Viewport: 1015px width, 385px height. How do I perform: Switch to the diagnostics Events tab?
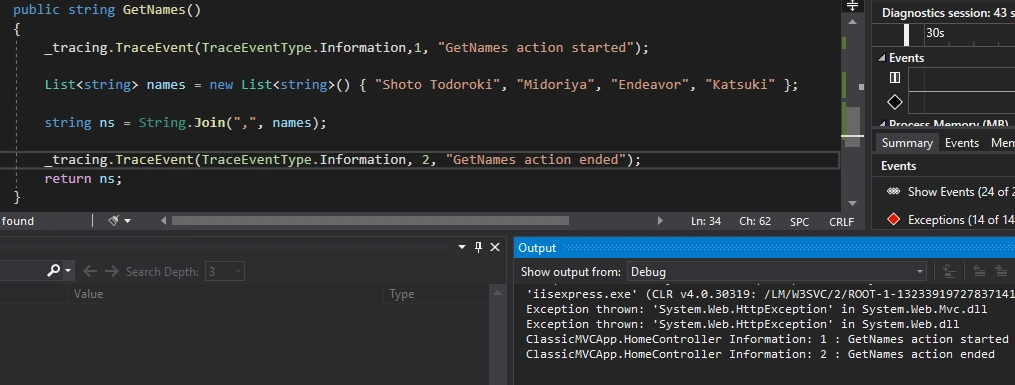[961, 143]
